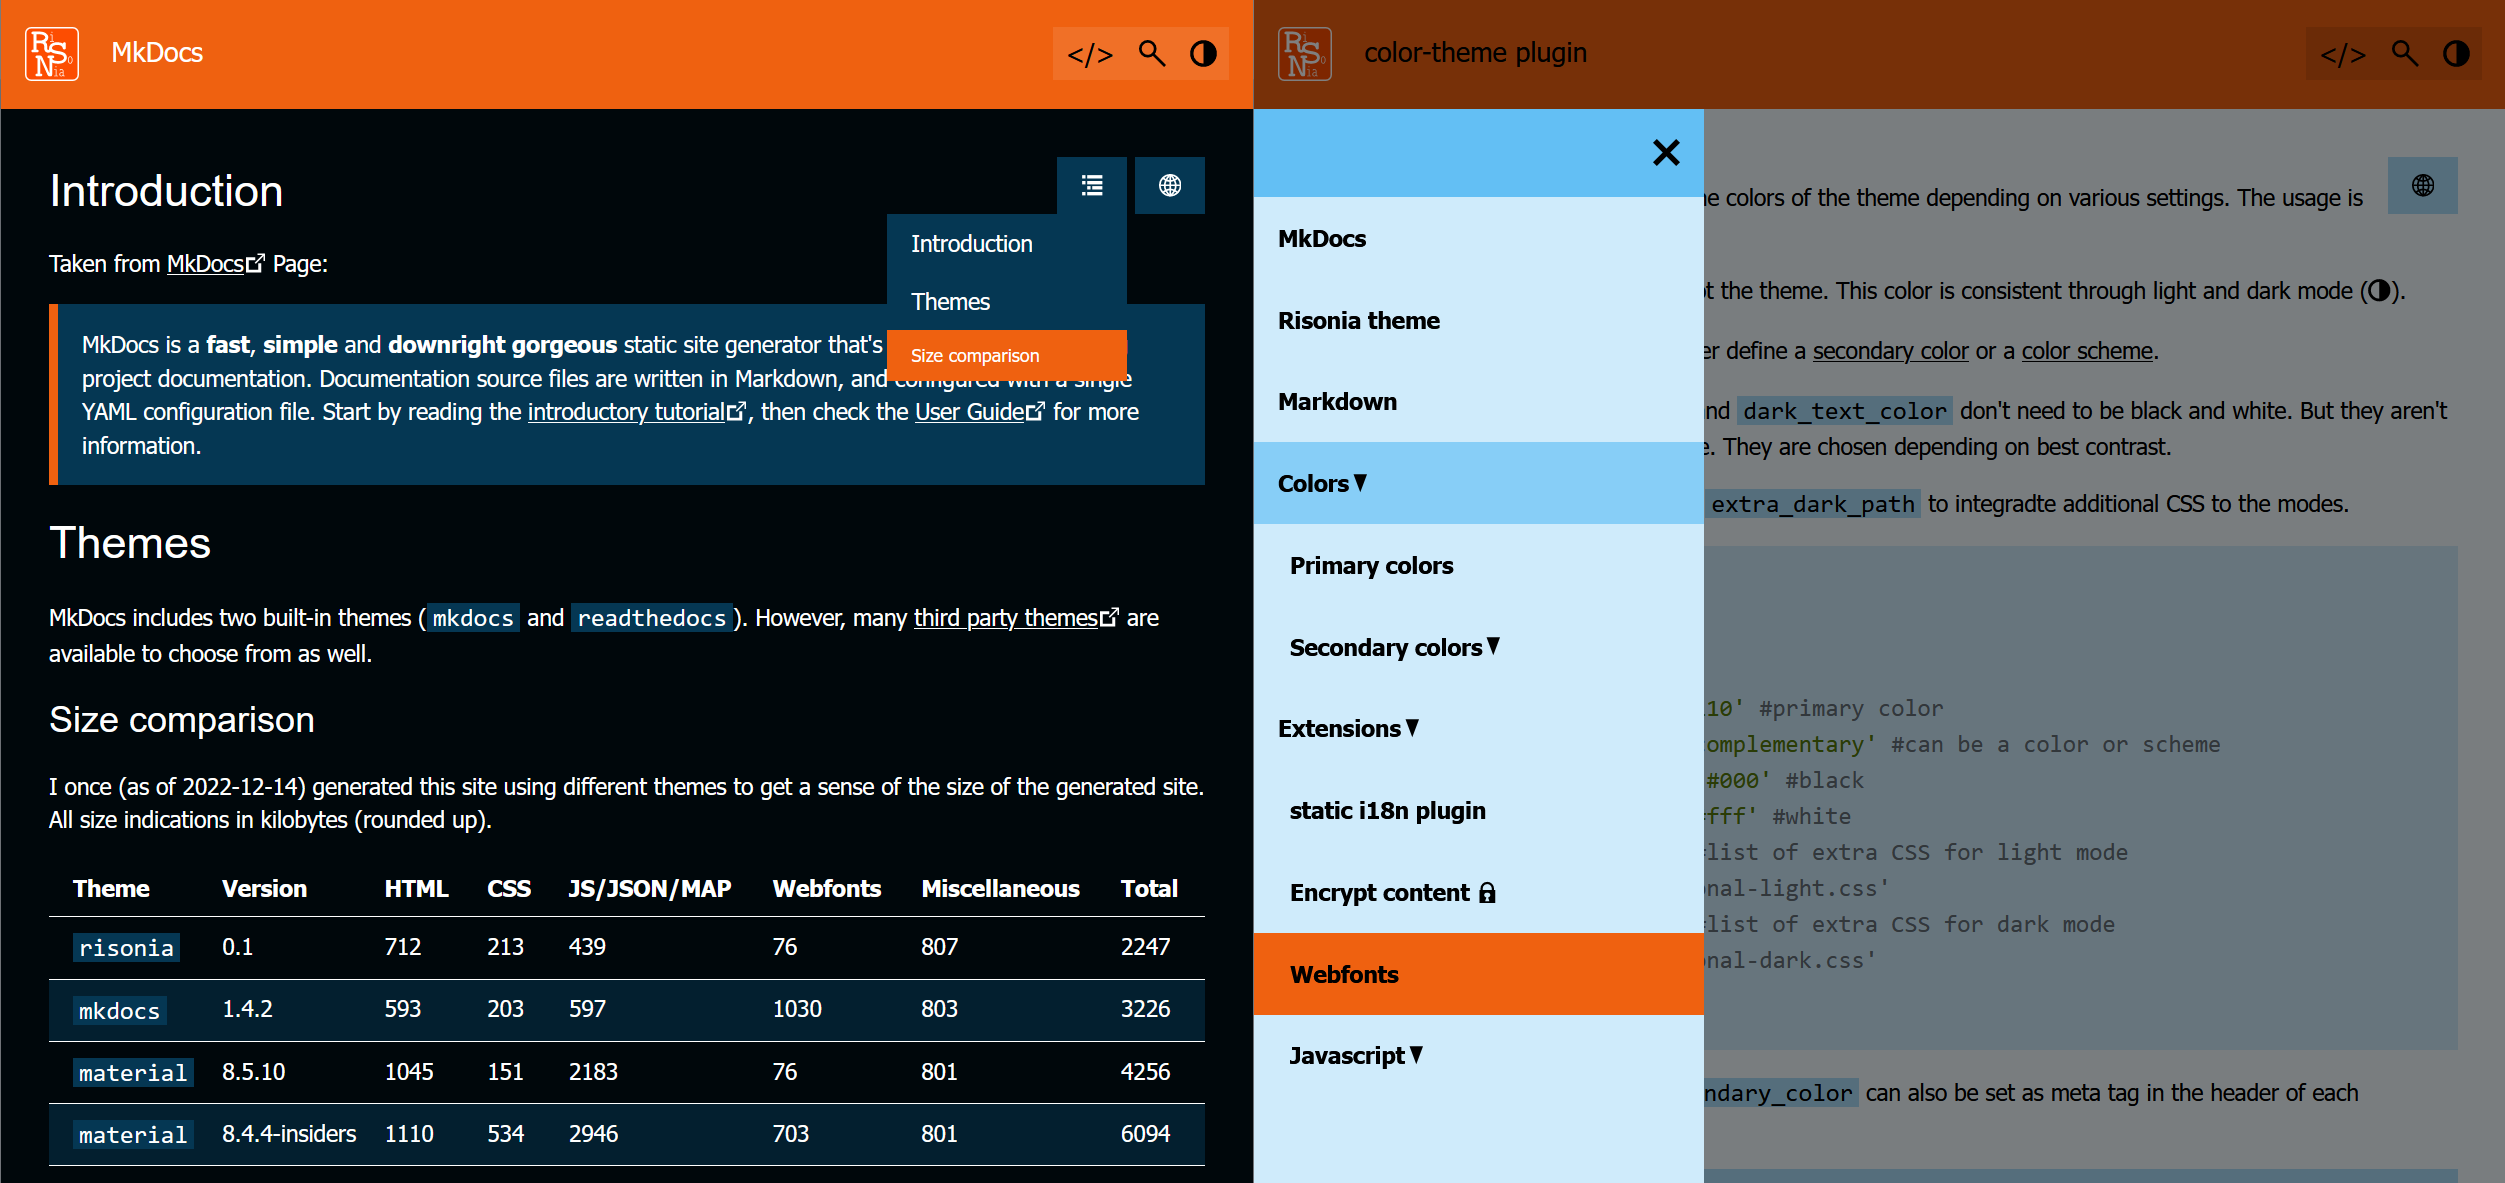The width and height of the screenshot is (2505, 1183).
Task: Click the globe icon on the color-theme plugin page
Action: tap(2422, 185)
